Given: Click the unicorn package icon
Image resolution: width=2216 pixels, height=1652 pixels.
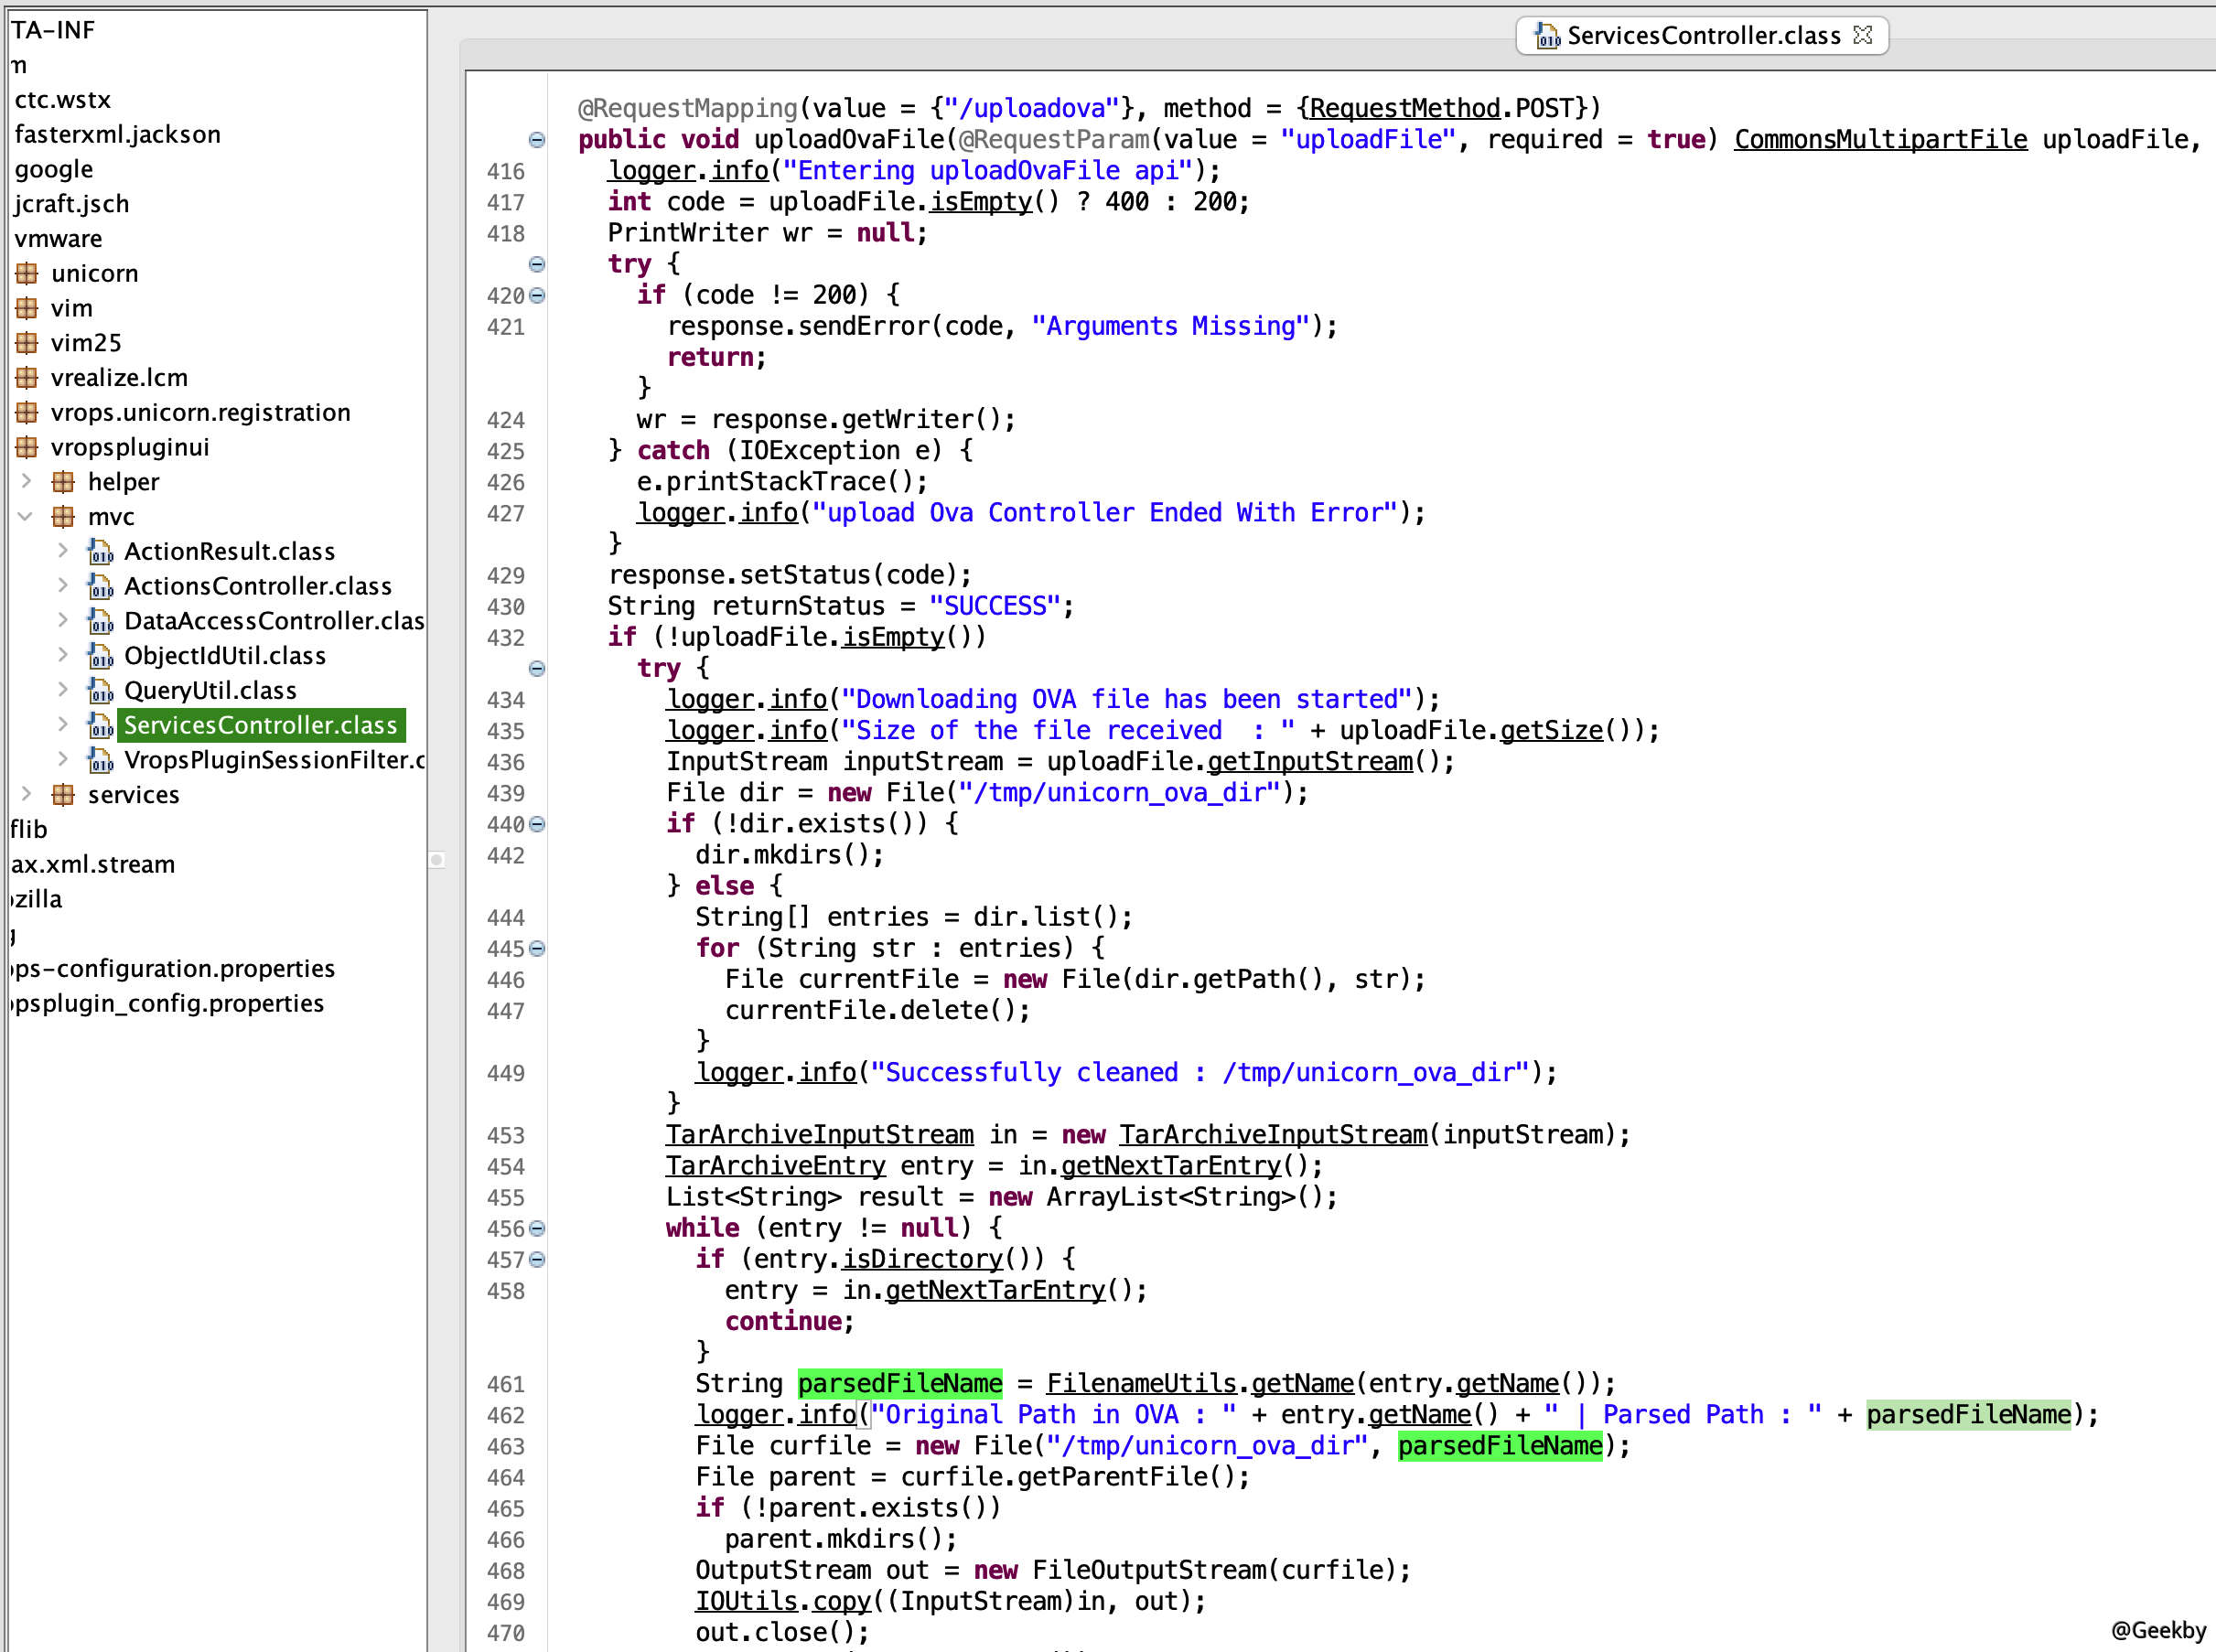Looking at the screenshot, I should [27, 273].
